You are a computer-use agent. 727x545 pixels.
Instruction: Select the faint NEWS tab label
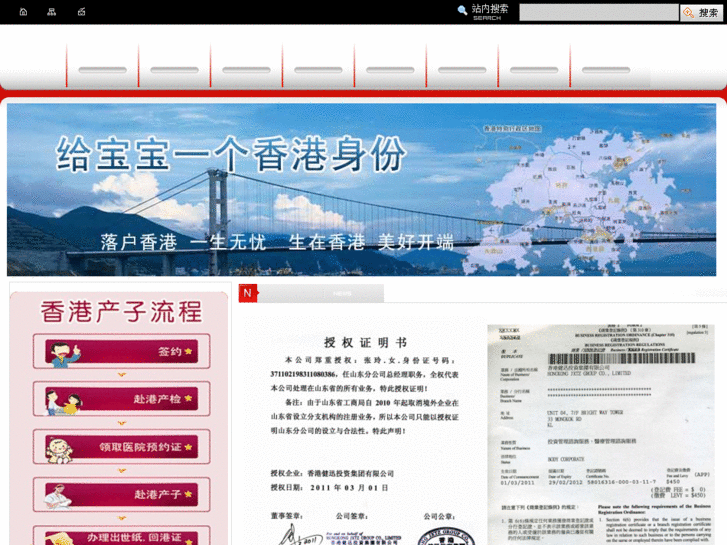[342, 294]
